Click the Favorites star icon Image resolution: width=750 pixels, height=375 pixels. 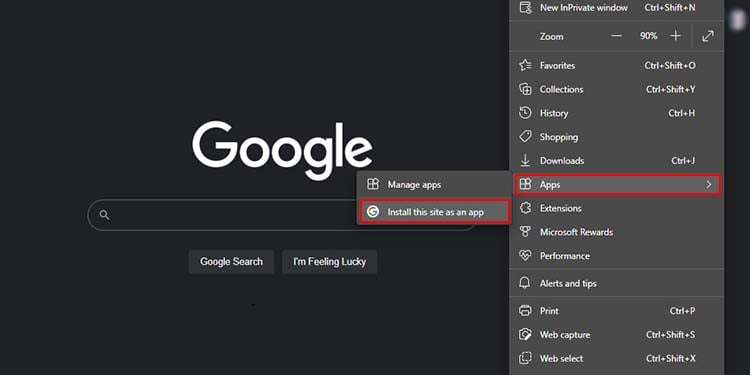(x=525, y=66)
